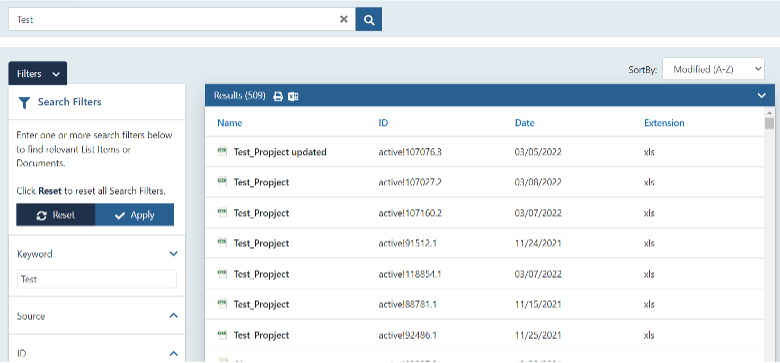
Task: Click the results scrollbar up arrow
Action: point(770,112)
